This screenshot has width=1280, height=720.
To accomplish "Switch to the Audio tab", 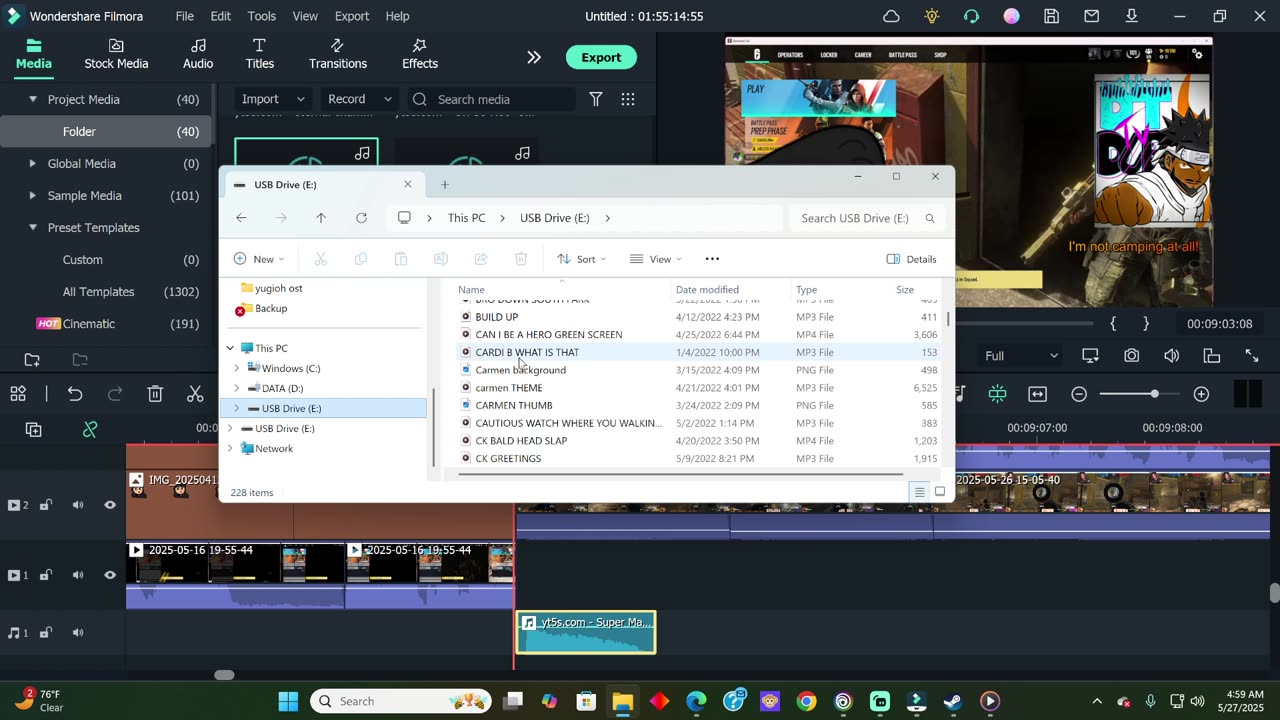I will point(198,54).
